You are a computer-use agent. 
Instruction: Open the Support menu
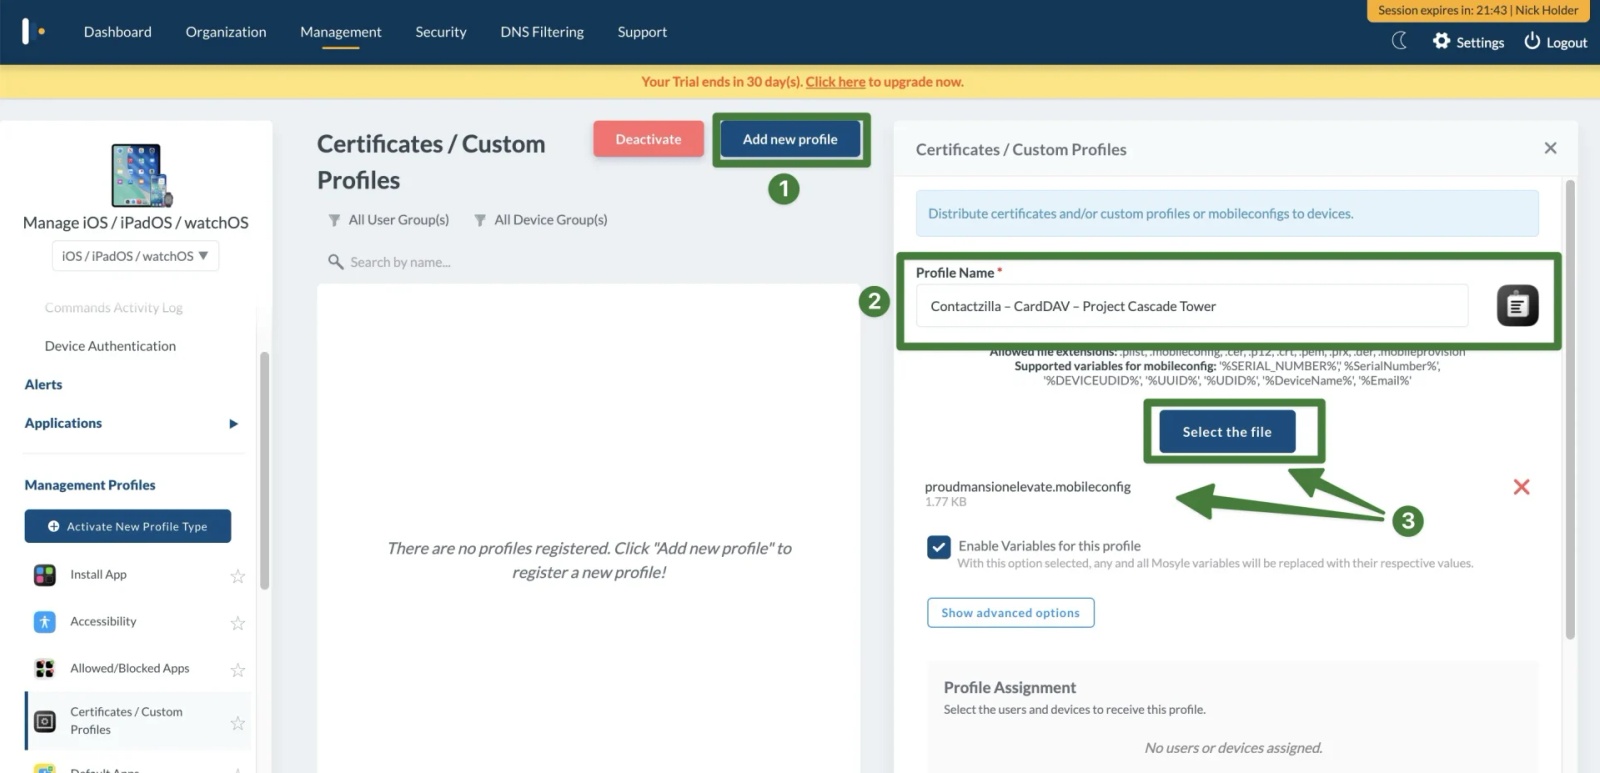tap(642, 32)
